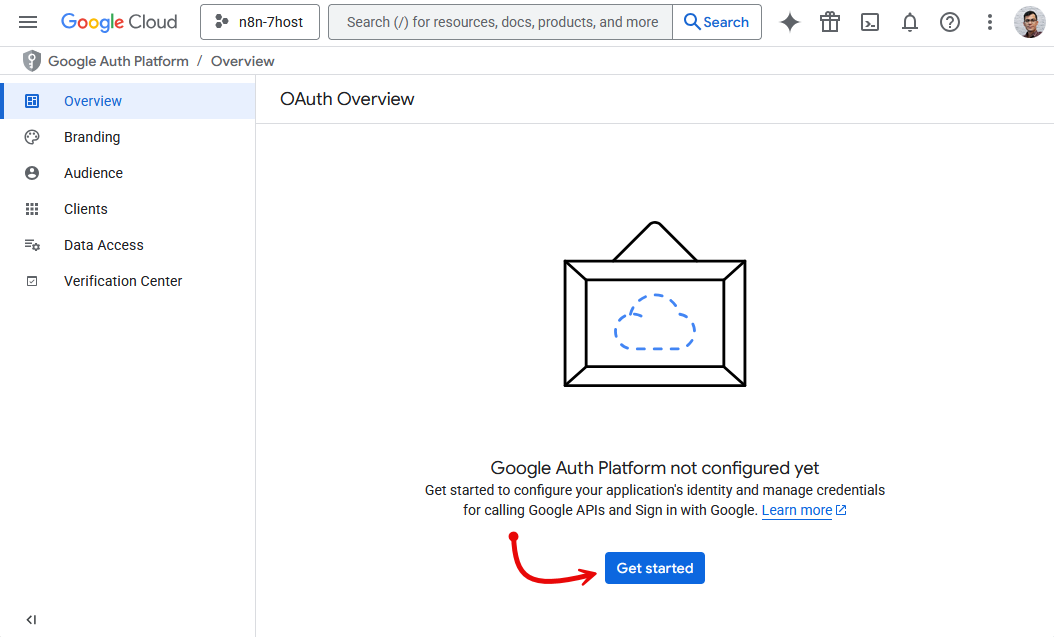Screen dimensions: 1054x637
Task: Open the Clients section
Action: coord(128,209)
